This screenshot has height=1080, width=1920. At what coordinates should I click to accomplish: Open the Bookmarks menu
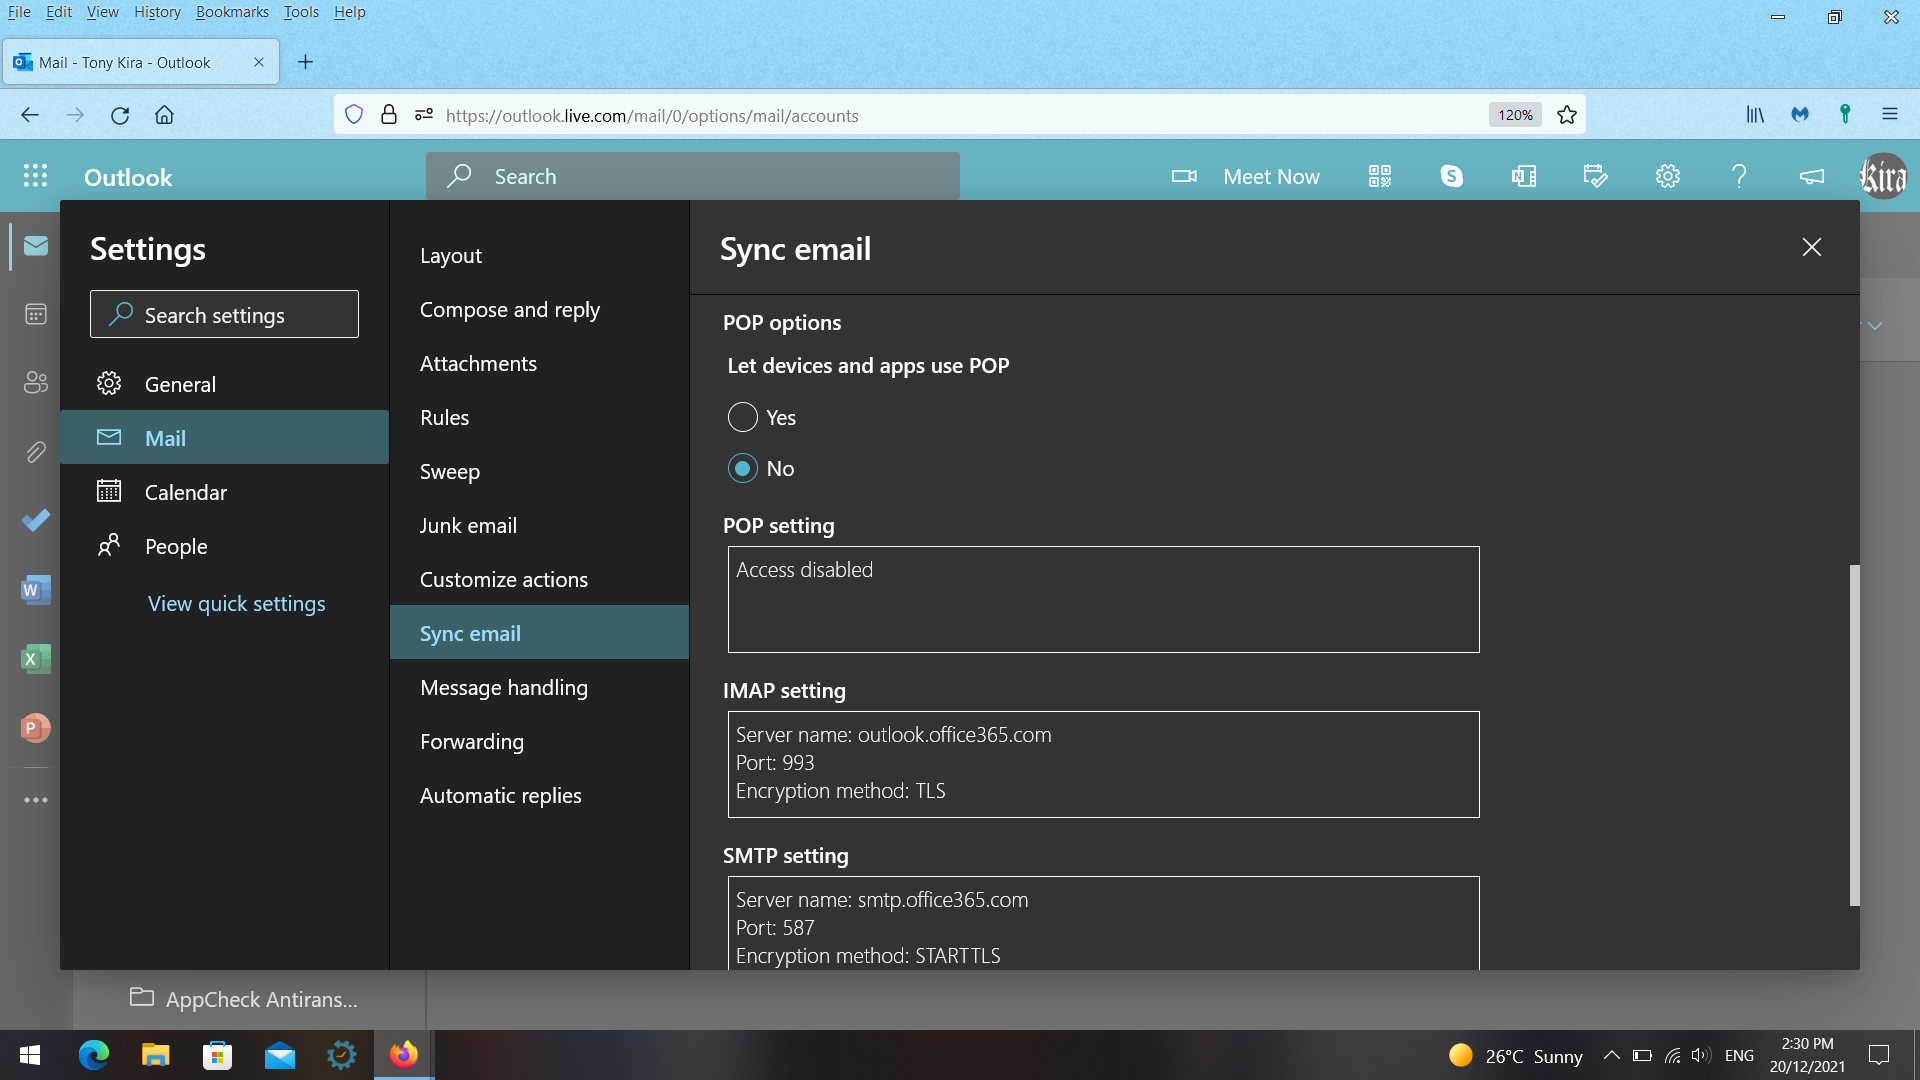232,12
